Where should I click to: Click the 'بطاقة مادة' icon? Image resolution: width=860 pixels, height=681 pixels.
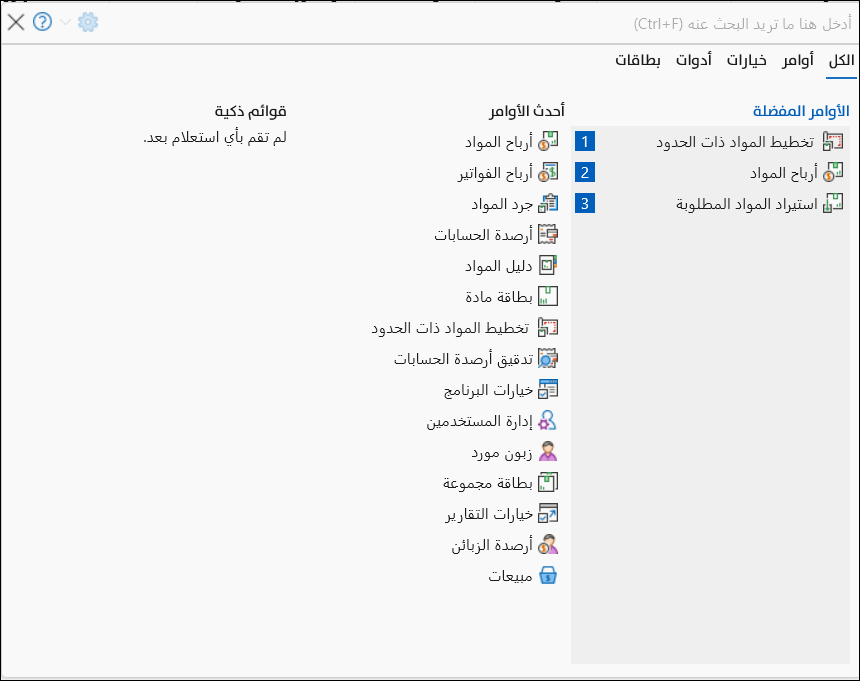click(548, 297)
